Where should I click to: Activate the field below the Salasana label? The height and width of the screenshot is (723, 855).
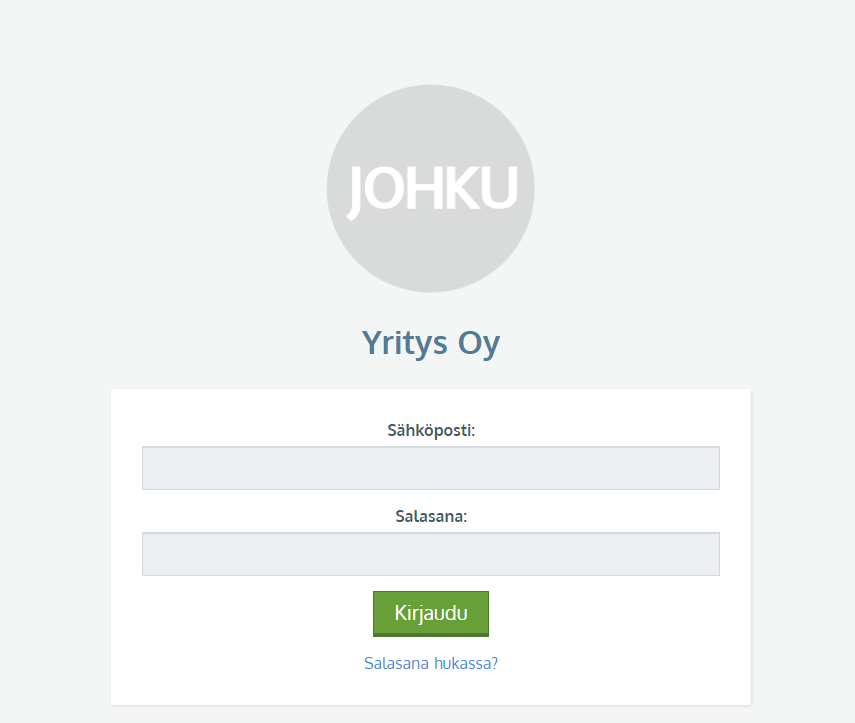[x=431, y=554]
